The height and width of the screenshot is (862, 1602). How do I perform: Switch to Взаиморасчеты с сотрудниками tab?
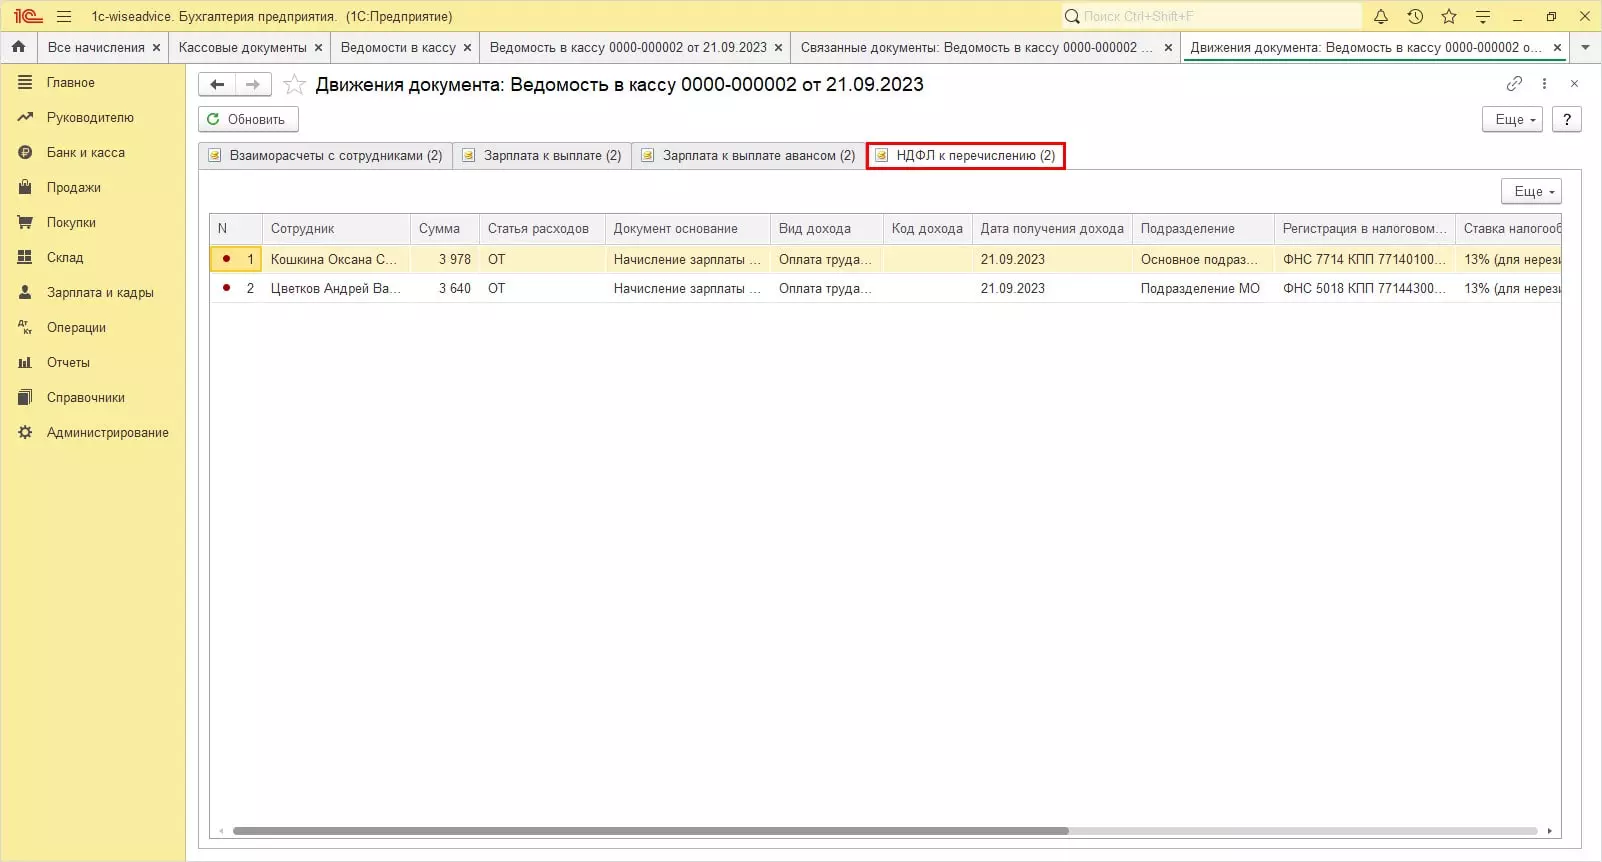325,156
